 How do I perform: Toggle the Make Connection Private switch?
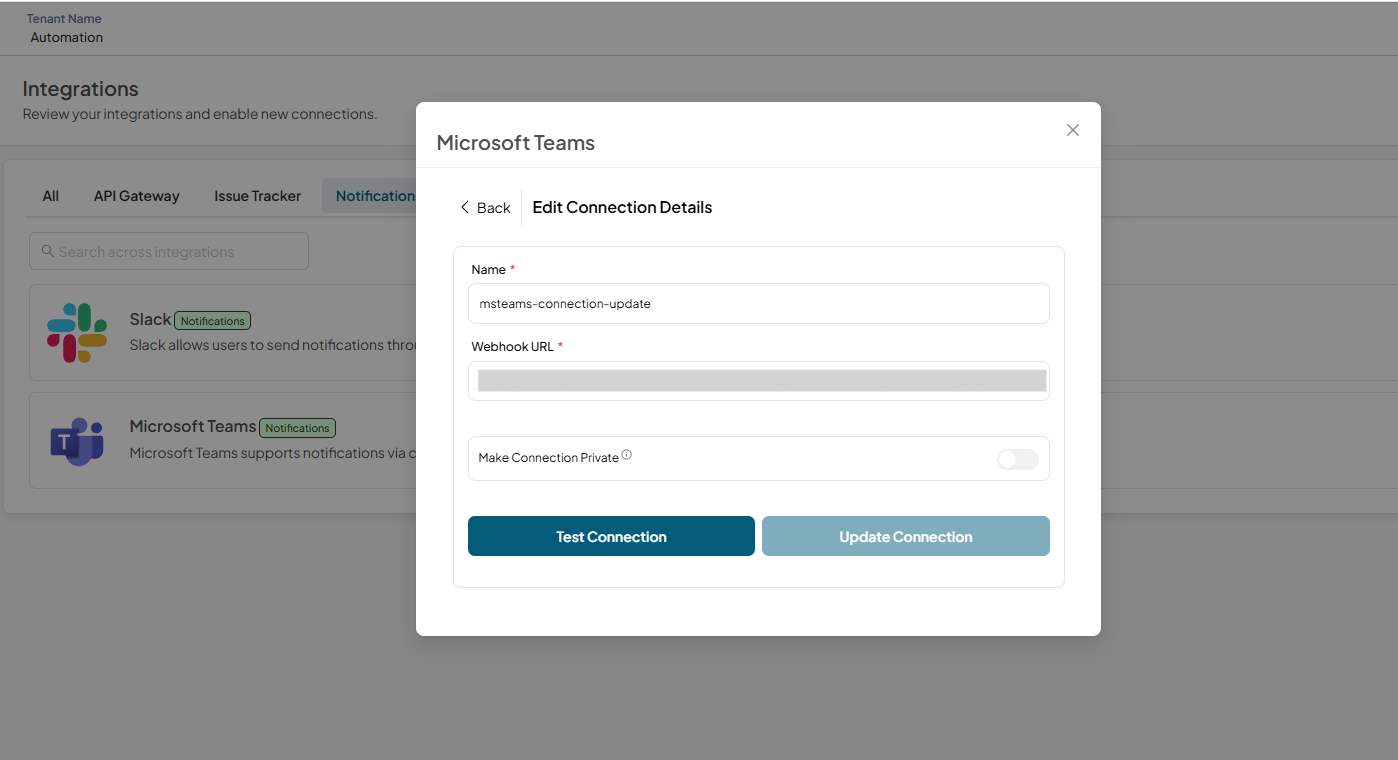point(1018,459)
